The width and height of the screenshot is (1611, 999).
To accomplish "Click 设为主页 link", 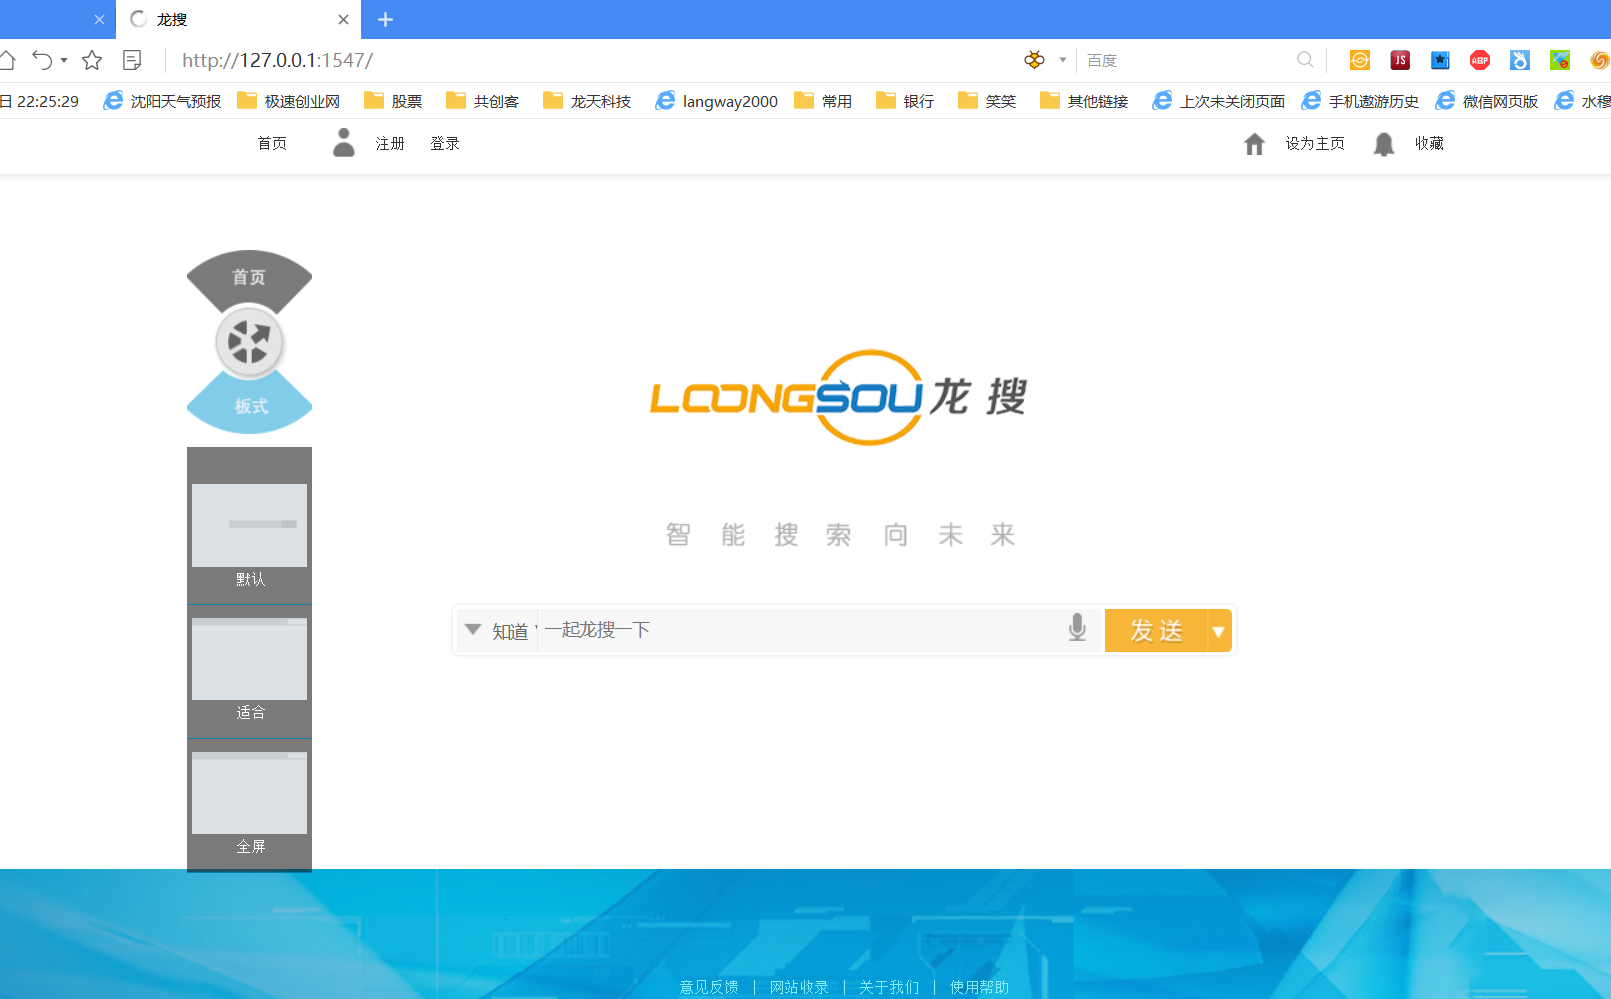I will (1315, 143).
